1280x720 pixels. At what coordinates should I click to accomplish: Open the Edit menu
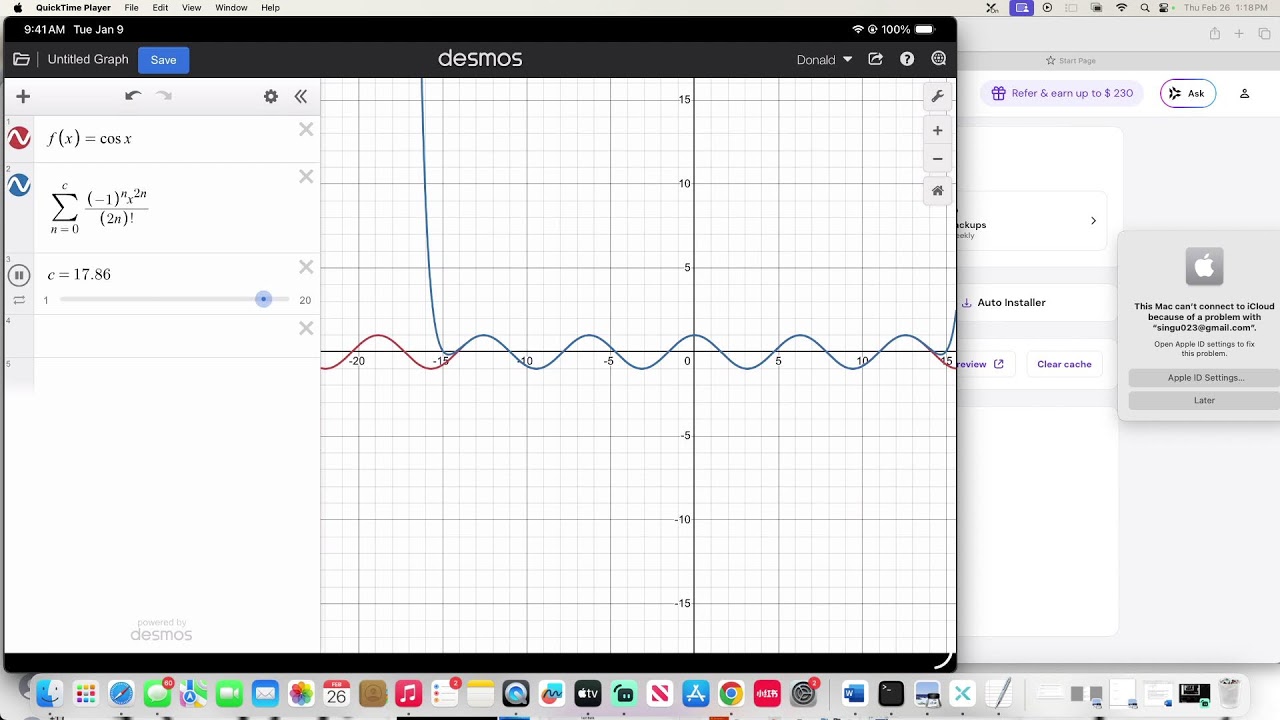160,8
